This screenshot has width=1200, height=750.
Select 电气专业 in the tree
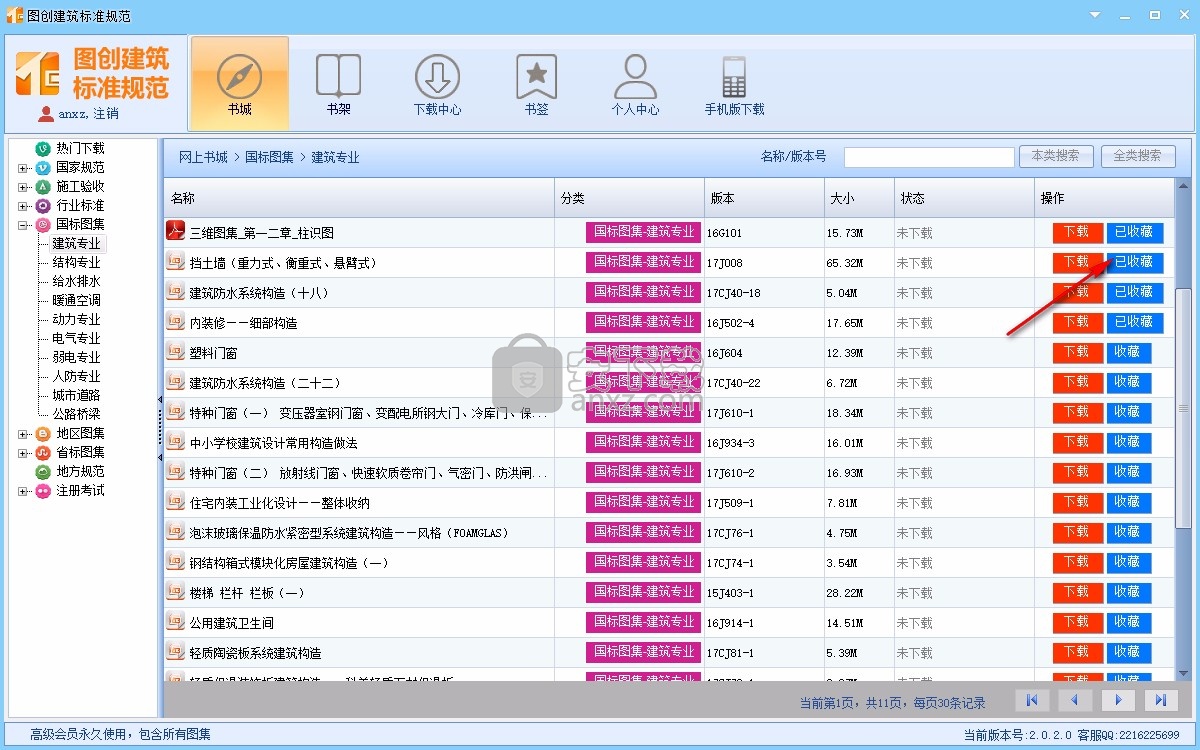tap(76, 338)
